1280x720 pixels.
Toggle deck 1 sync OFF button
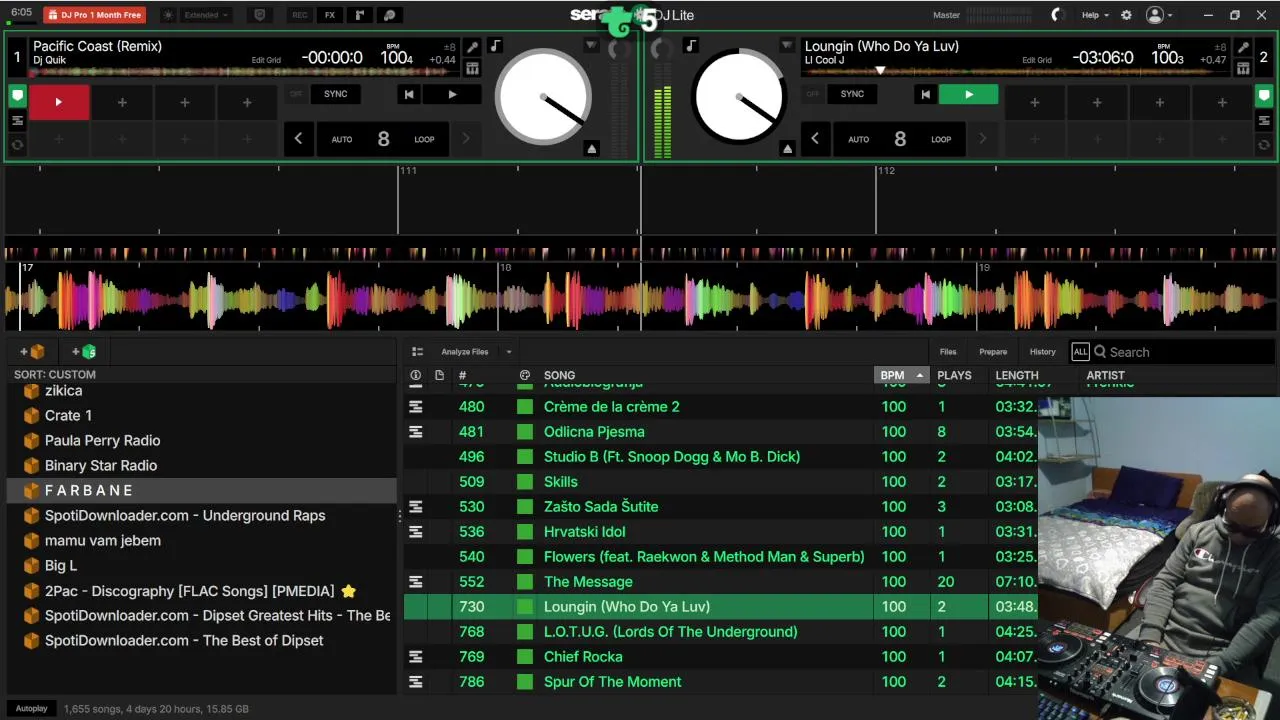tap(295, 94)
